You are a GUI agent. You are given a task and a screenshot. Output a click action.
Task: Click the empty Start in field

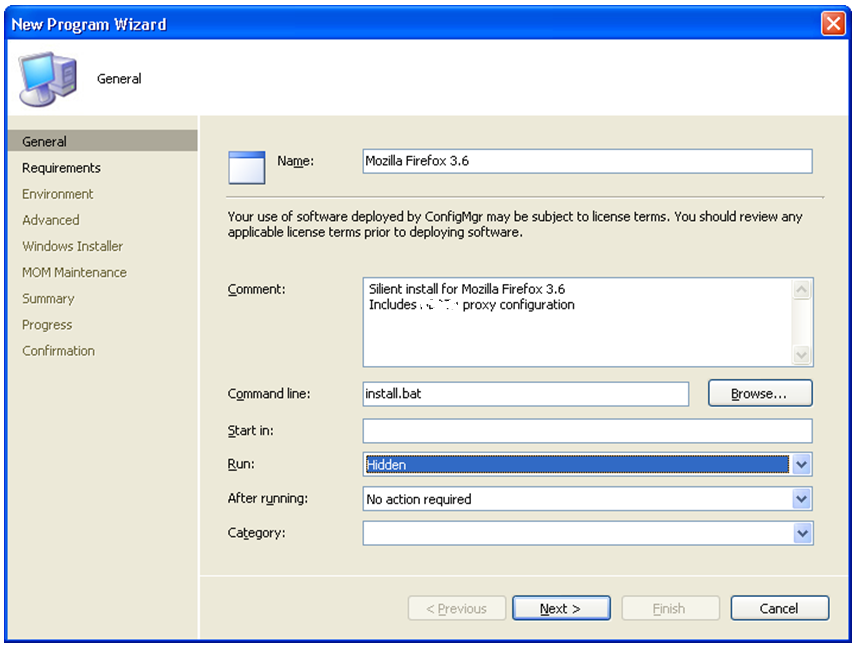click(587, 431)
